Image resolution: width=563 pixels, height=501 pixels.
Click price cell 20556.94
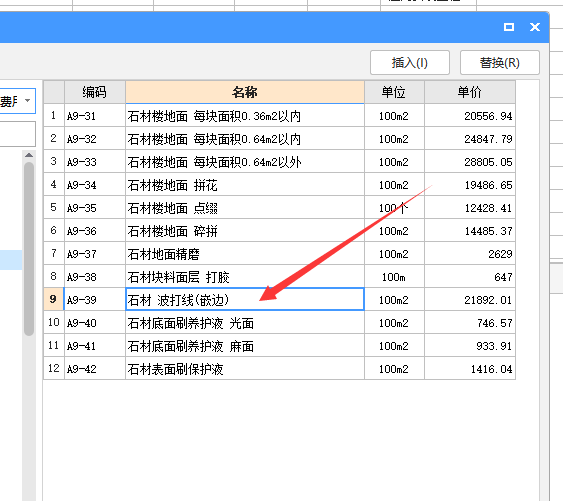(470, 116)
